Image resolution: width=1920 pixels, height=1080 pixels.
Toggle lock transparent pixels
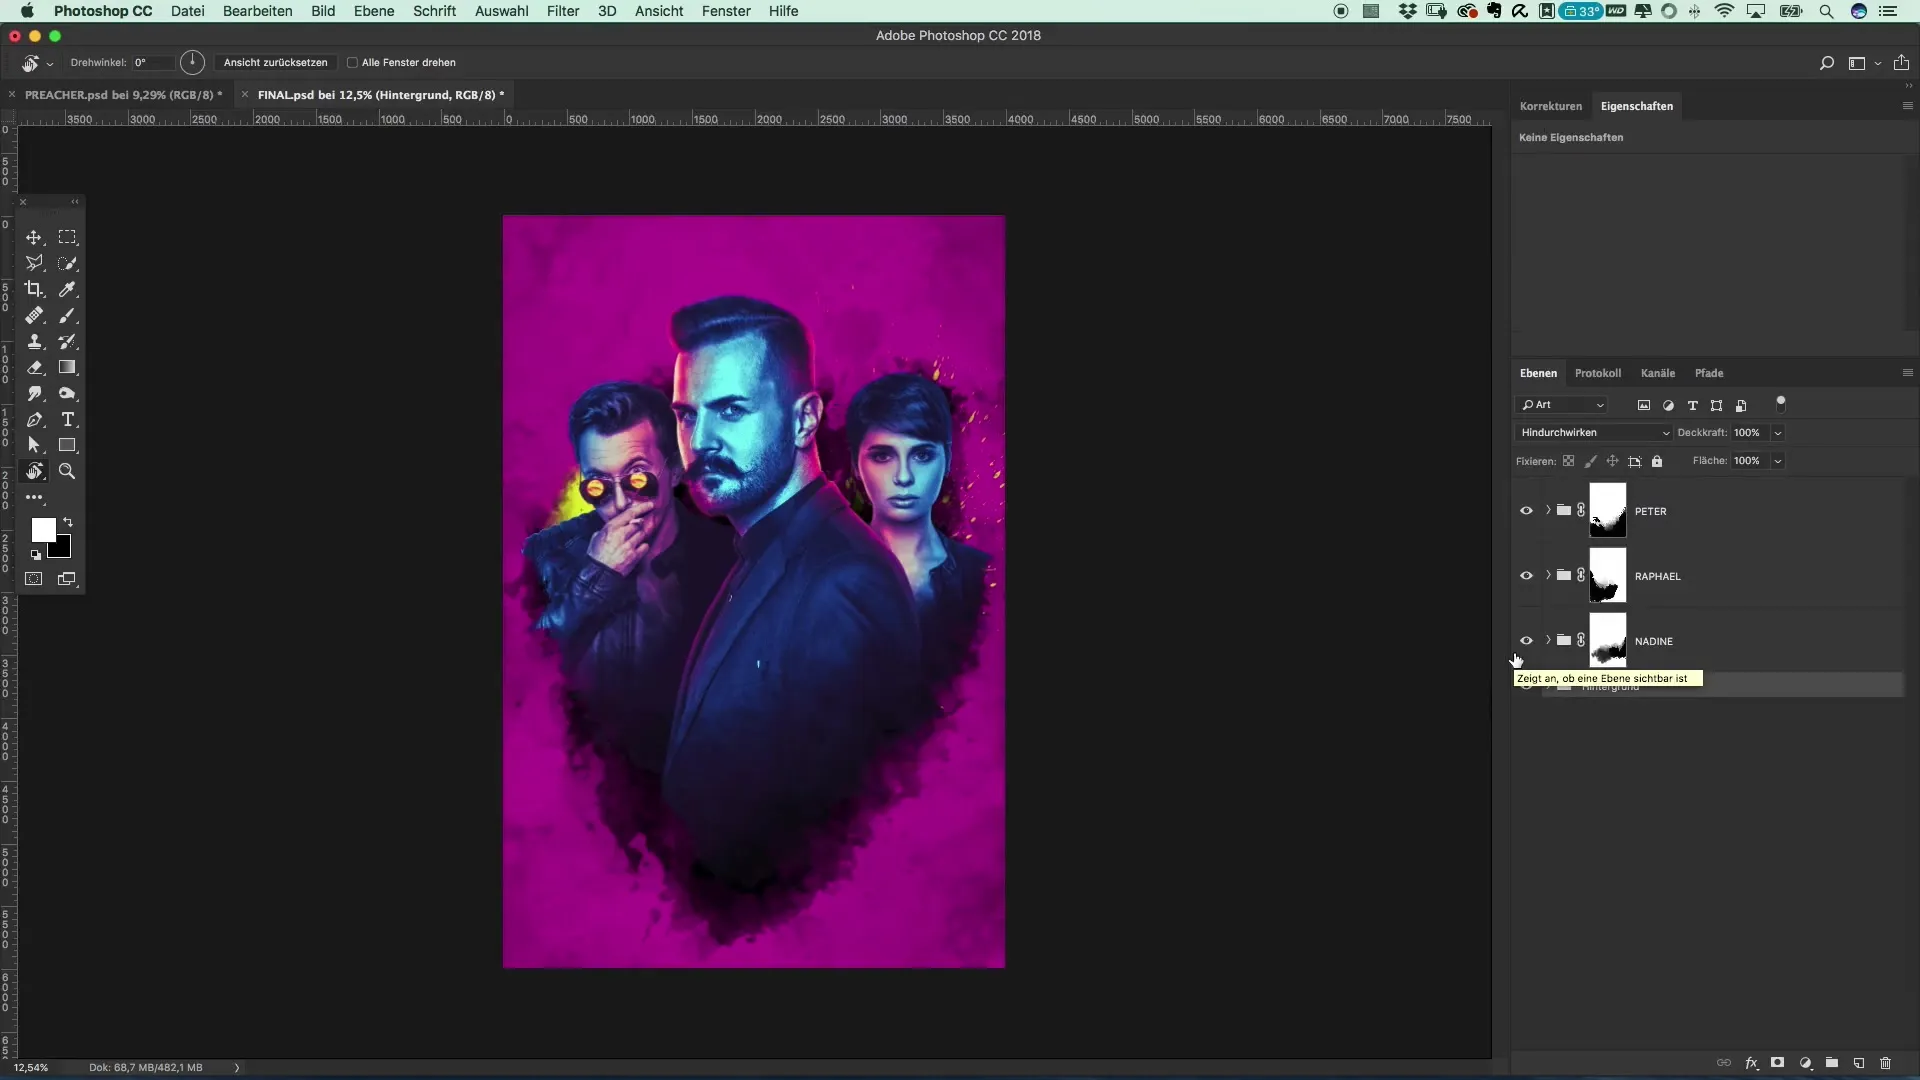tap(1568, 461)
